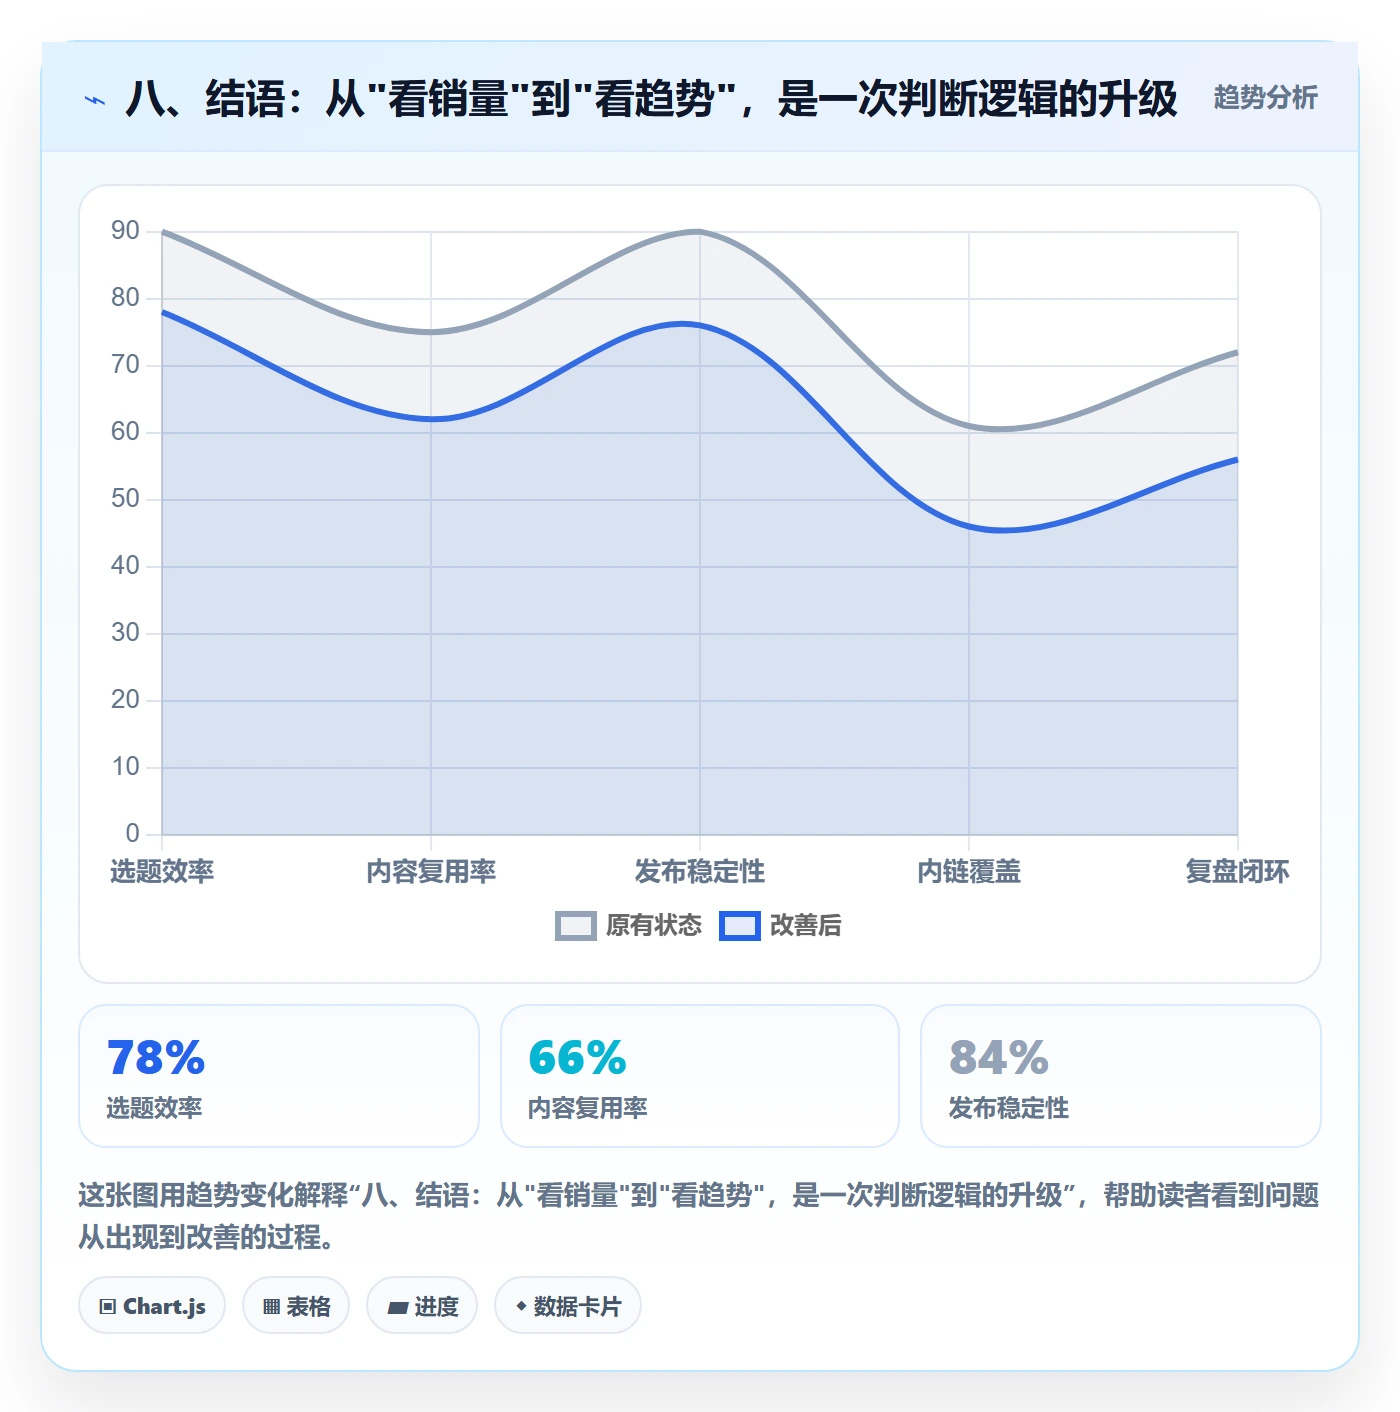Click the 复盘闭环 x-axis label
The image size is (1400, 1412).
point(1237,872)
